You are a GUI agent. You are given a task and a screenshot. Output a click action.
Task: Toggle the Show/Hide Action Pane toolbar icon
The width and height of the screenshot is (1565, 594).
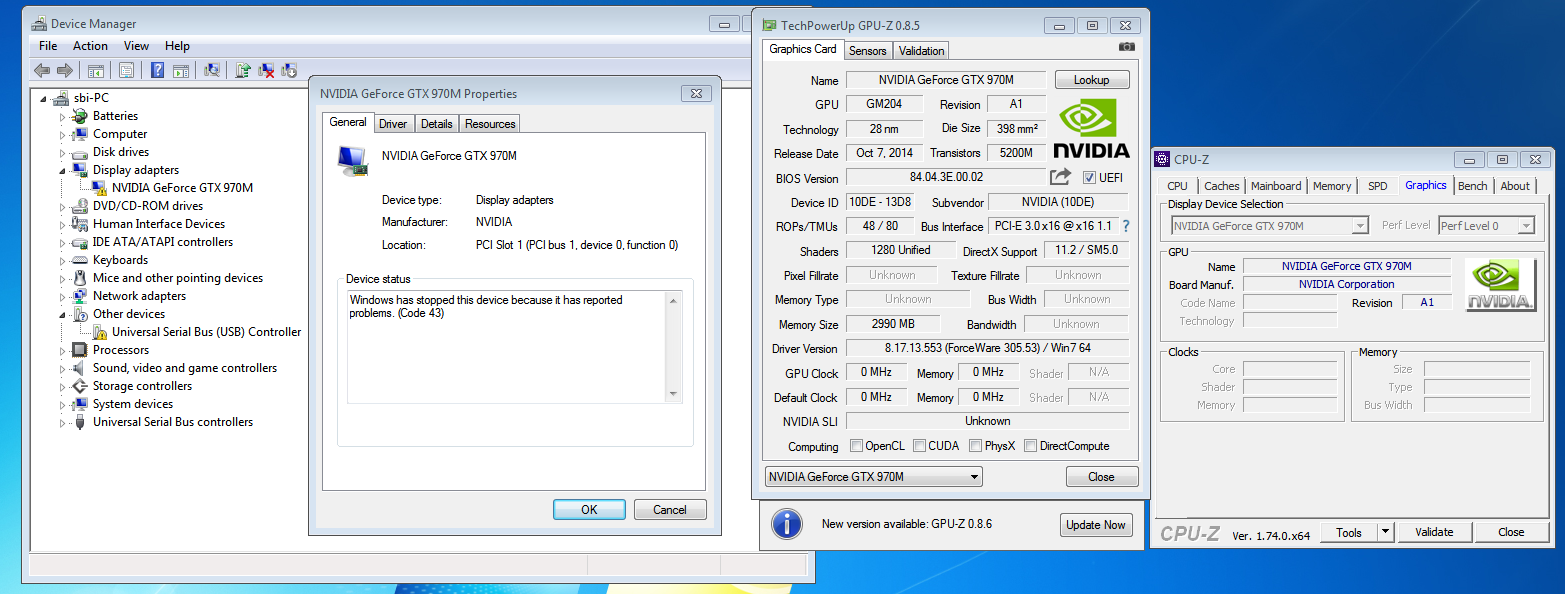[181, 70]
